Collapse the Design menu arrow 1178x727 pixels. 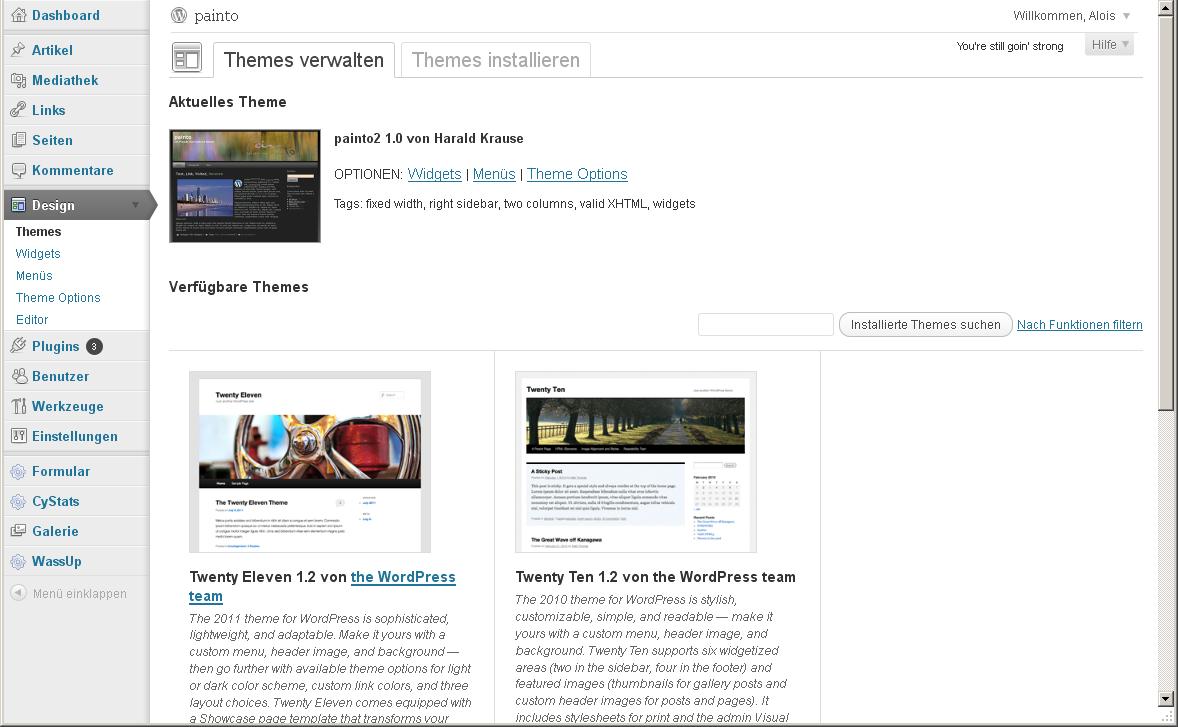135,205
